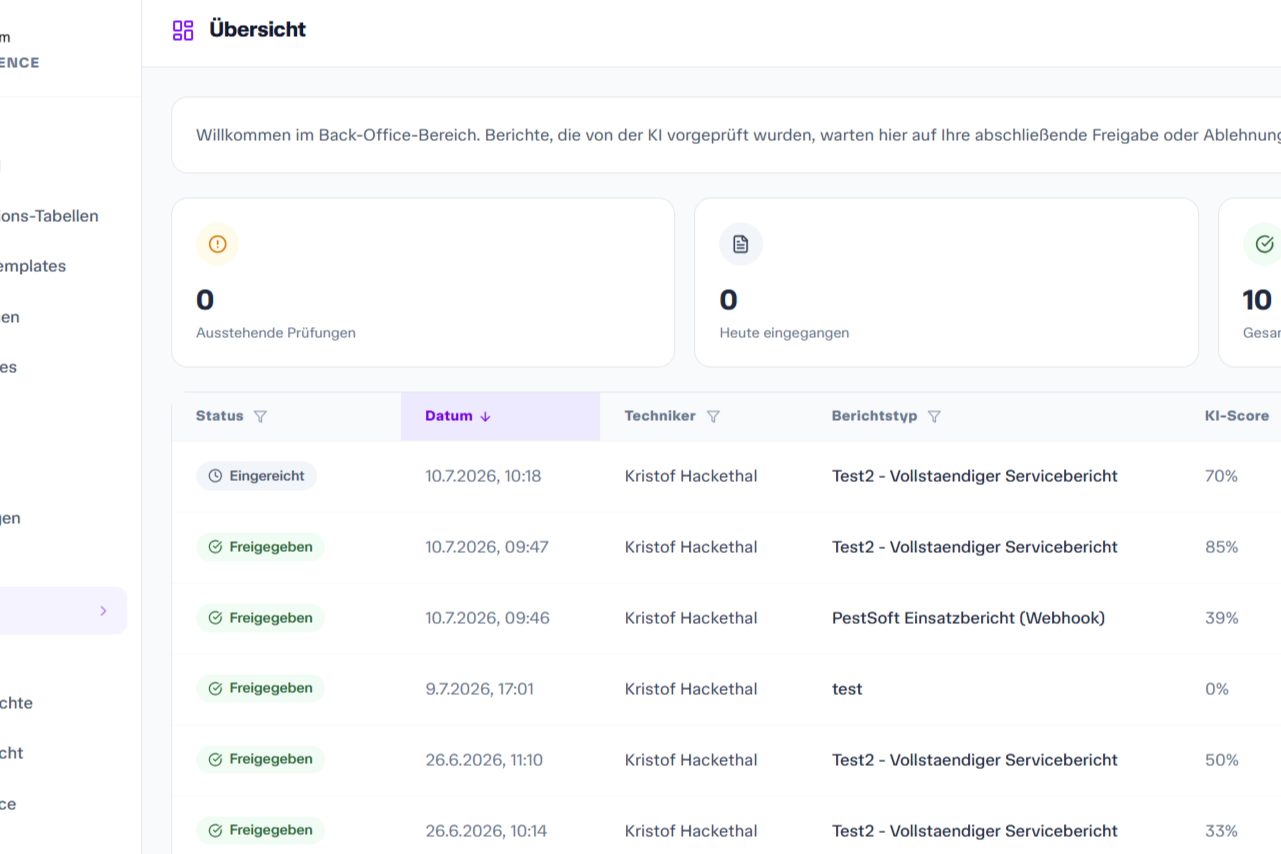This screenshot has width=1281, height=854.
Task: Click the date 9.7.2026, 17:01
Action: [x=479, y=689]
